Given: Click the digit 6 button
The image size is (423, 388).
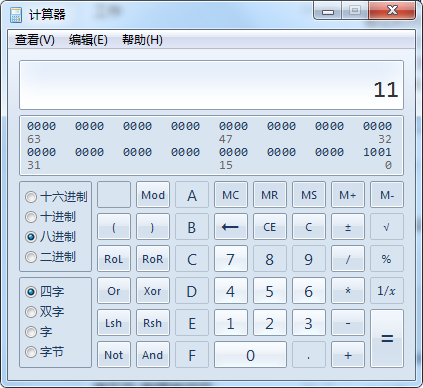Looking at the screenshot, I should [x=309, y=291].
